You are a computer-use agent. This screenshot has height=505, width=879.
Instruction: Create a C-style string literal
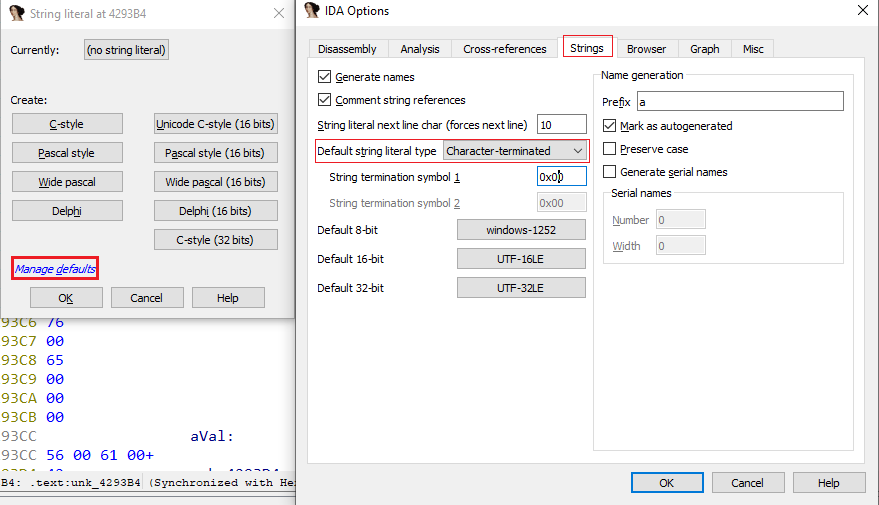click(x=67, y=124)
